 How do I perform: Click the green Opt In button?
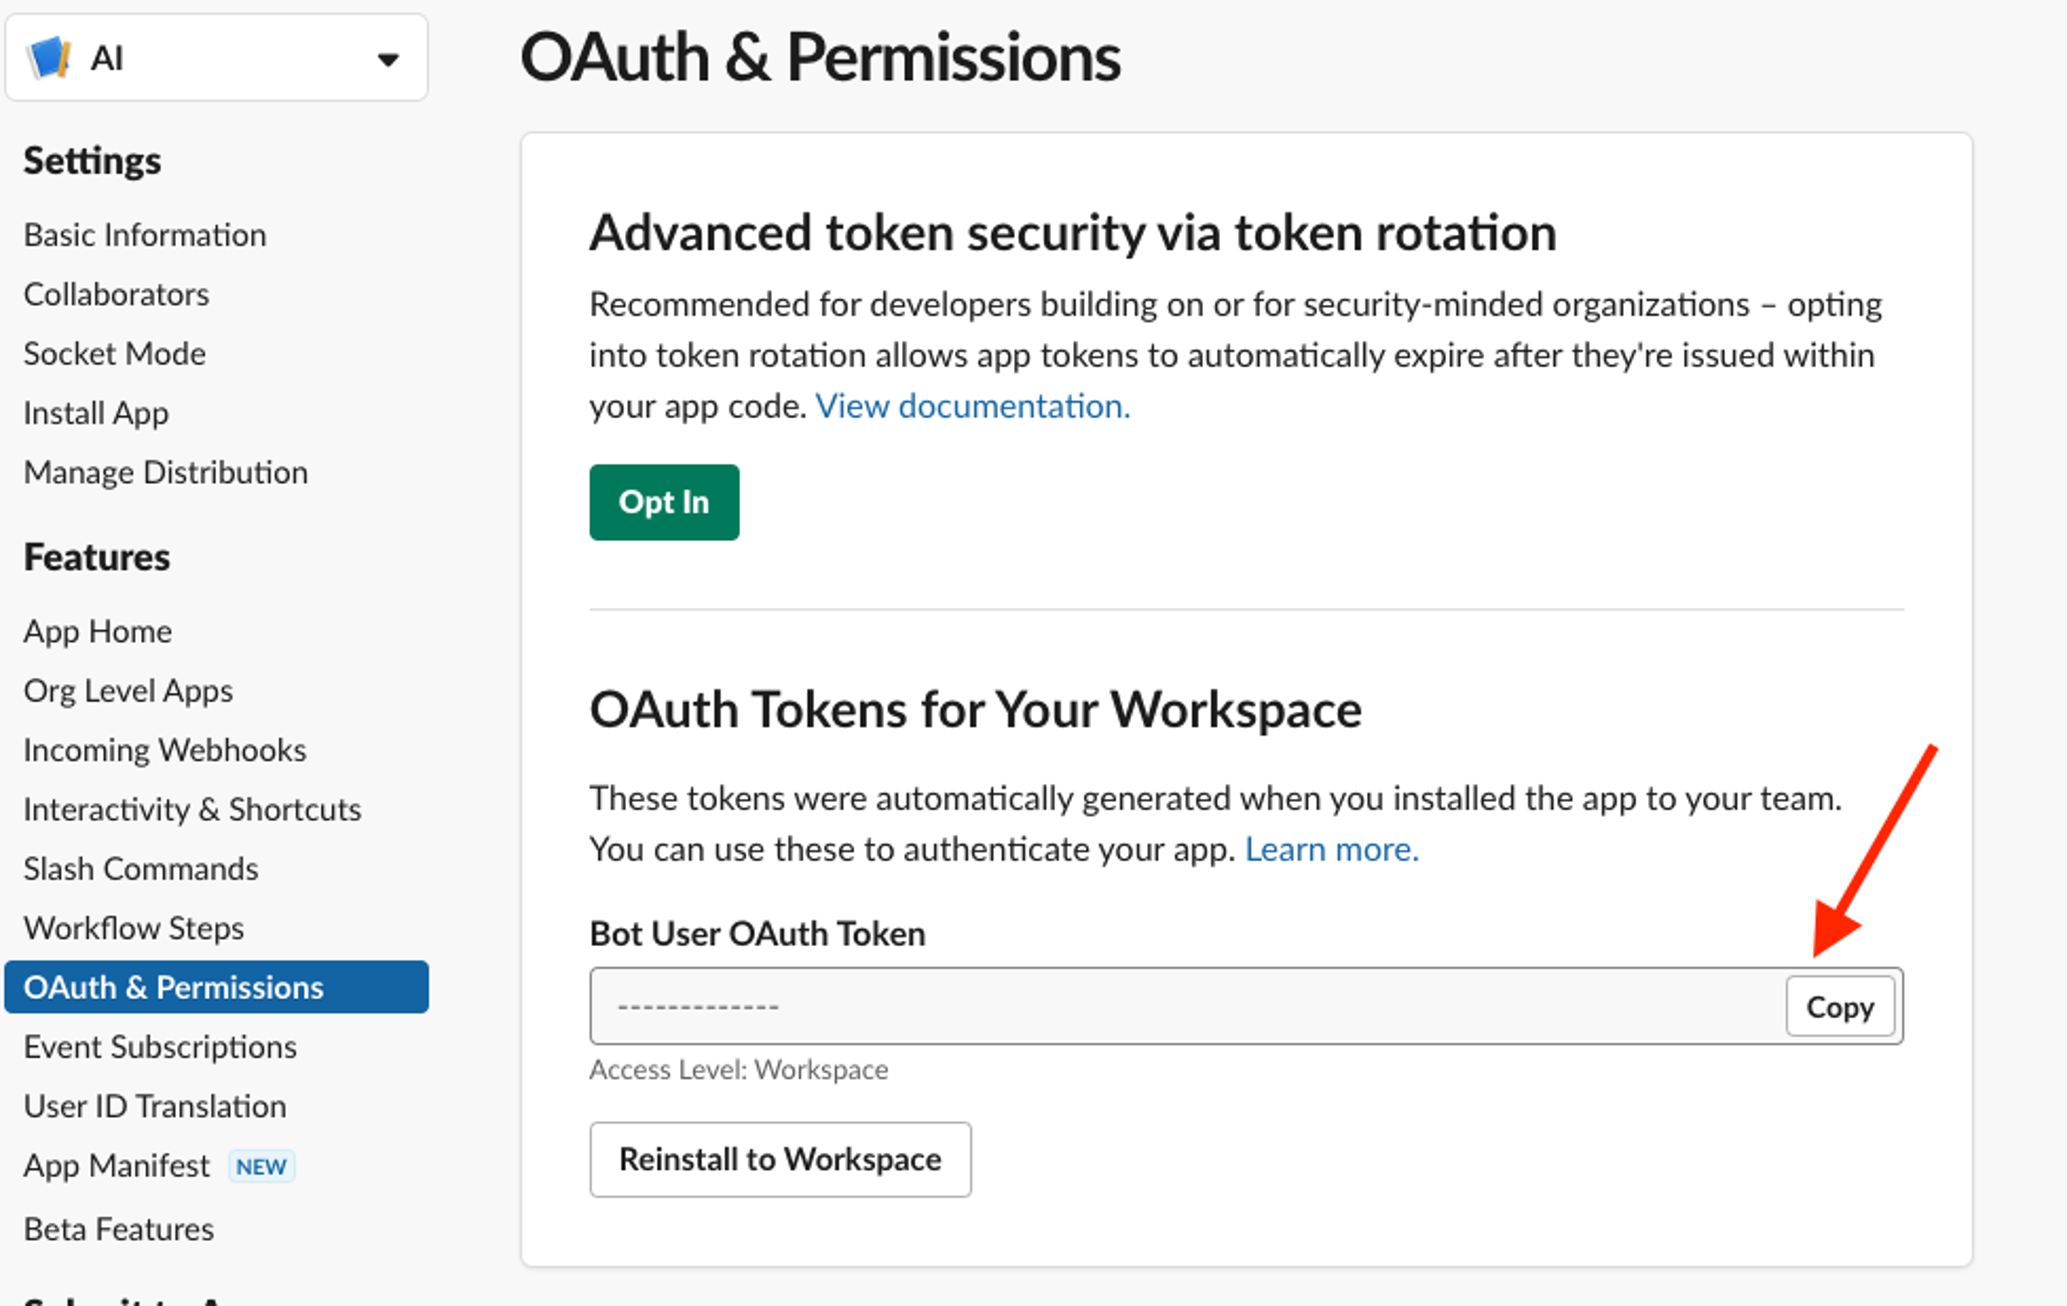[x=664, y=502]
